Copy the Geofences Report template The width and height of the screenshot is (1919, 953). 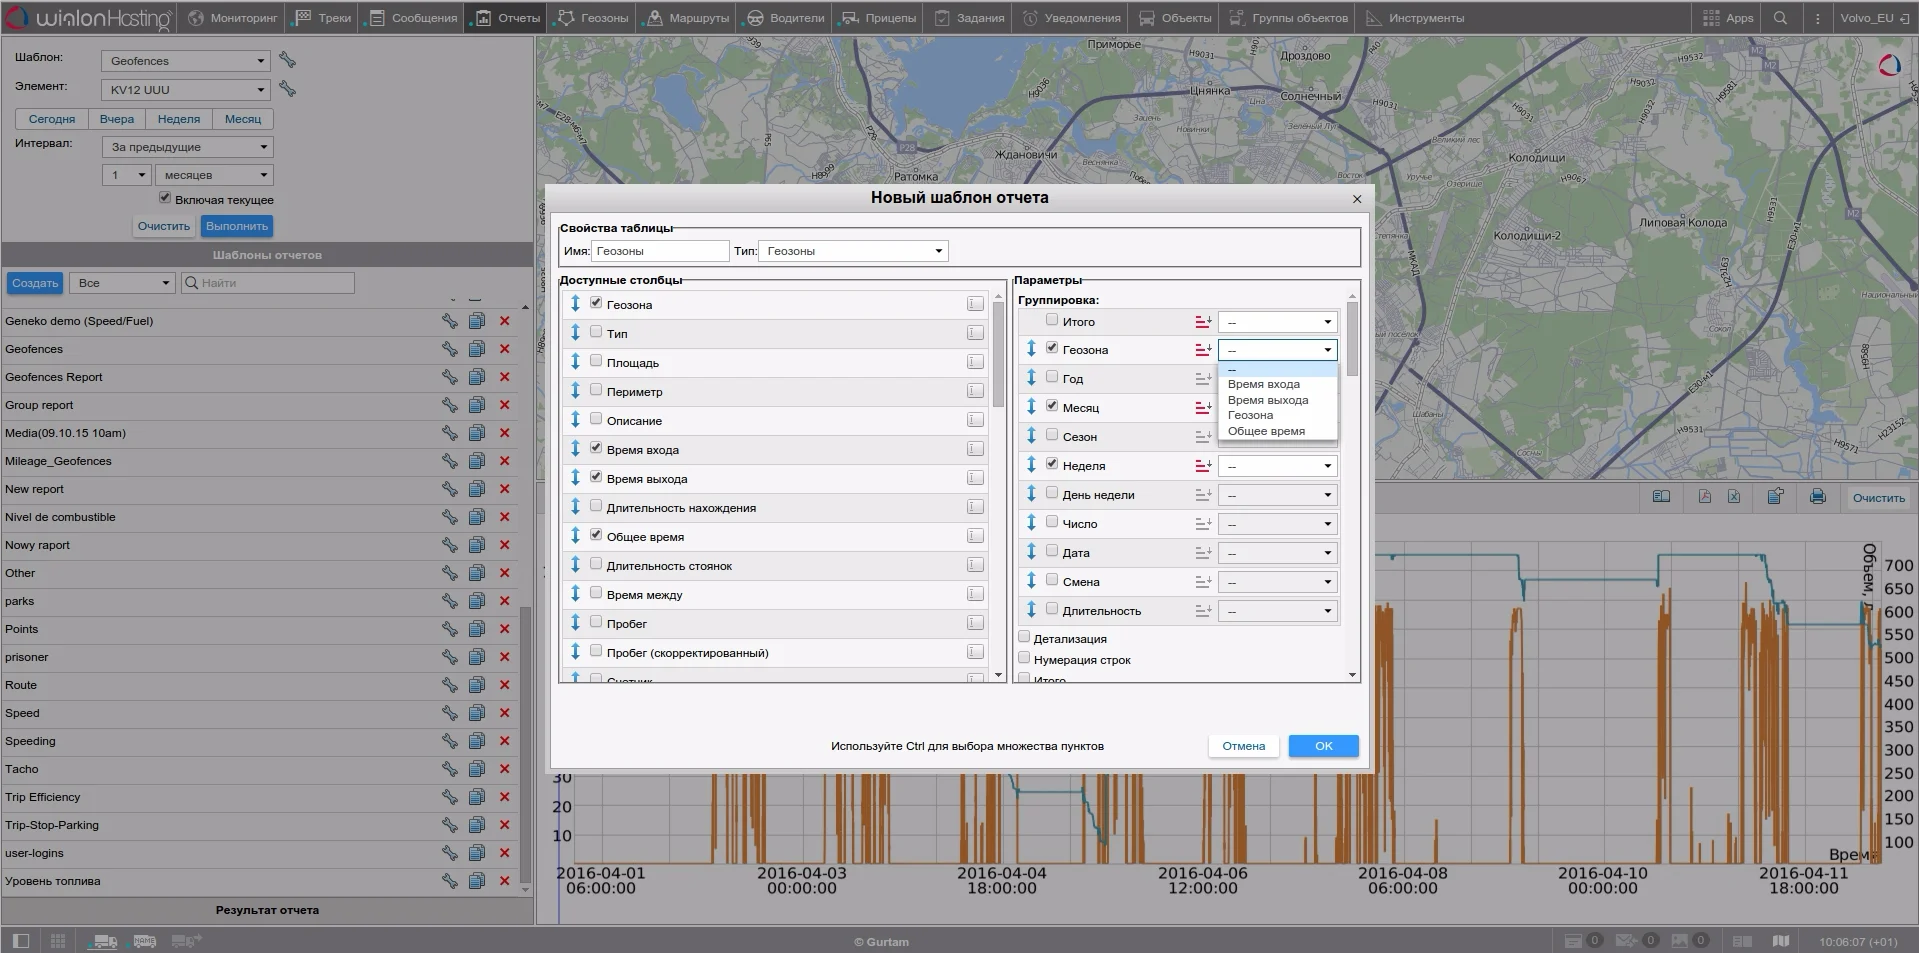(x=477, y=377)
